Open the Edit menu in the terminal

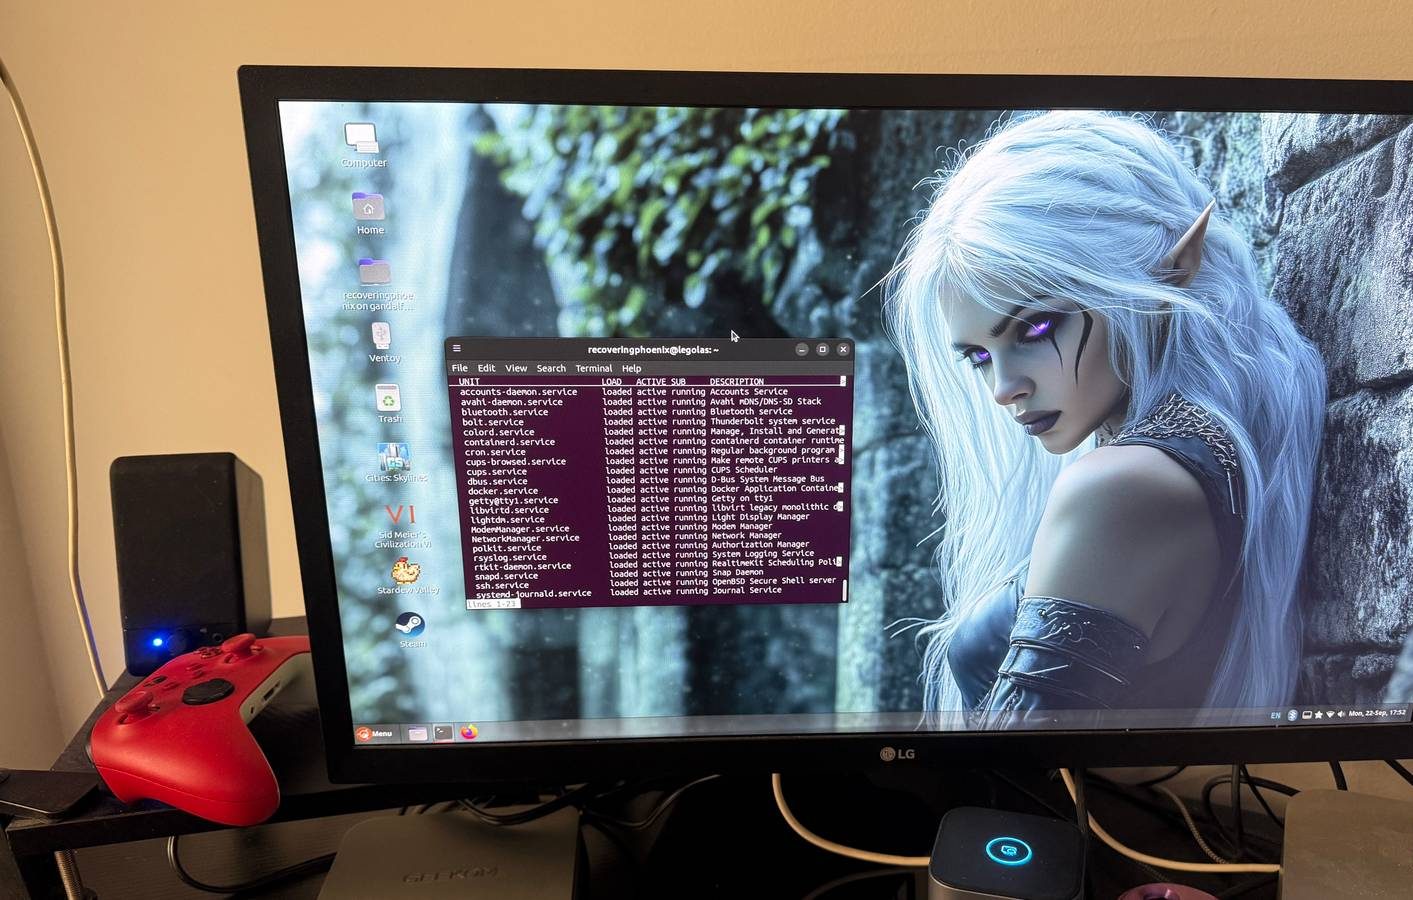[487, 368]
